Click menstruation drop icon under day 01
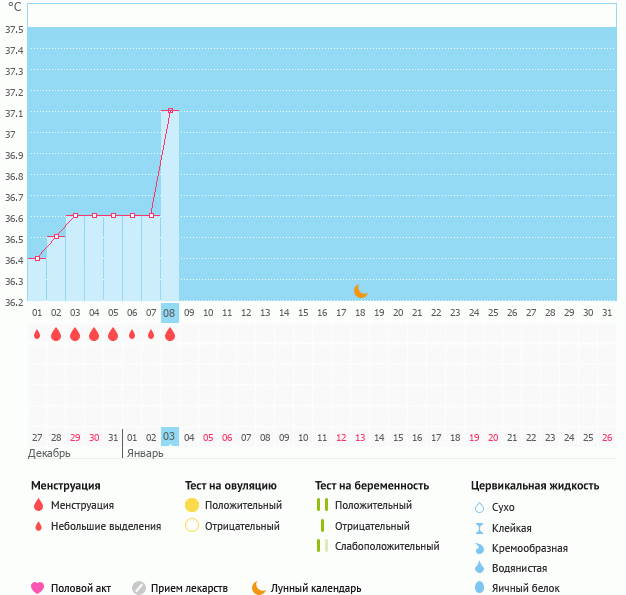The width and height of the screenshot is (626, 595). 37,334
